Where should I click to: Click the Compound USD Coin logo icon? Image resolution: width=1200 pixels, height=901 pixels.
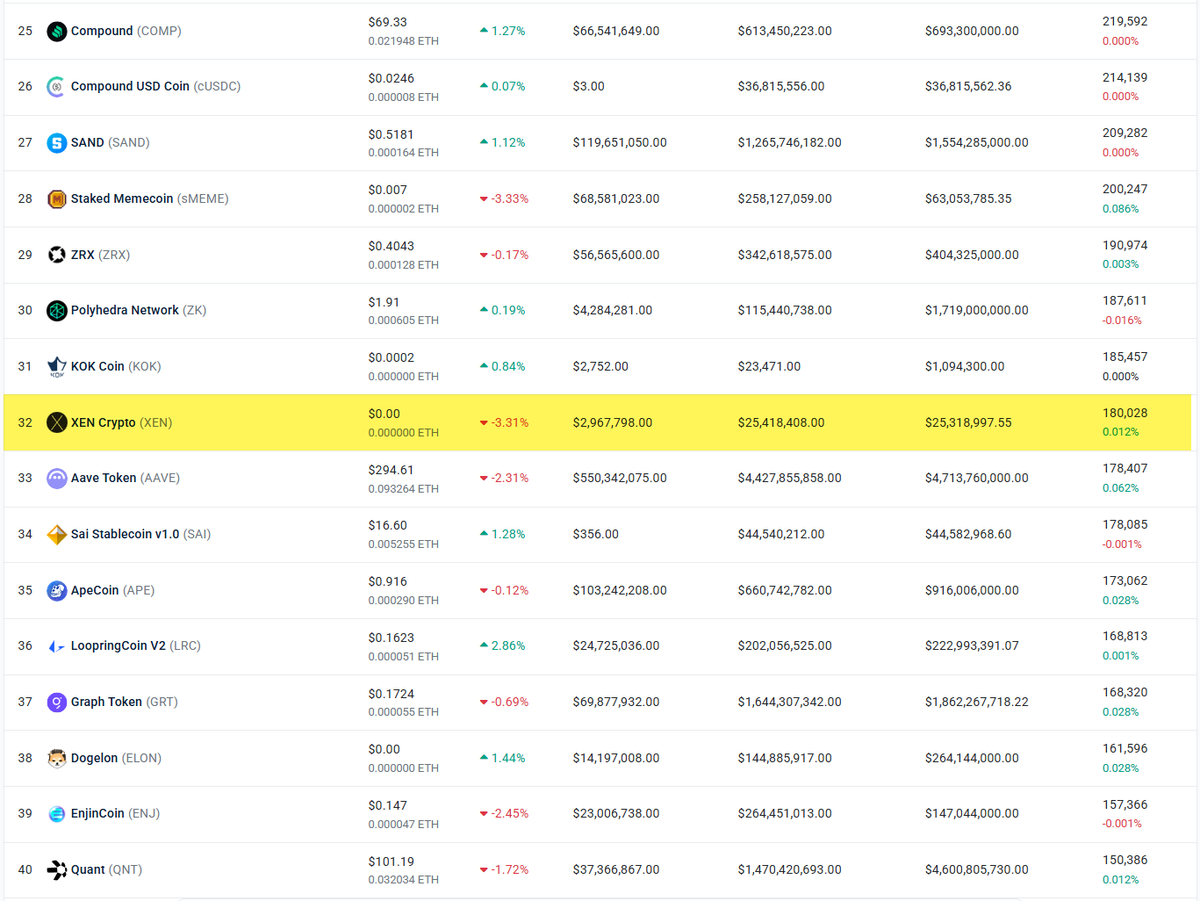(57, 86)
